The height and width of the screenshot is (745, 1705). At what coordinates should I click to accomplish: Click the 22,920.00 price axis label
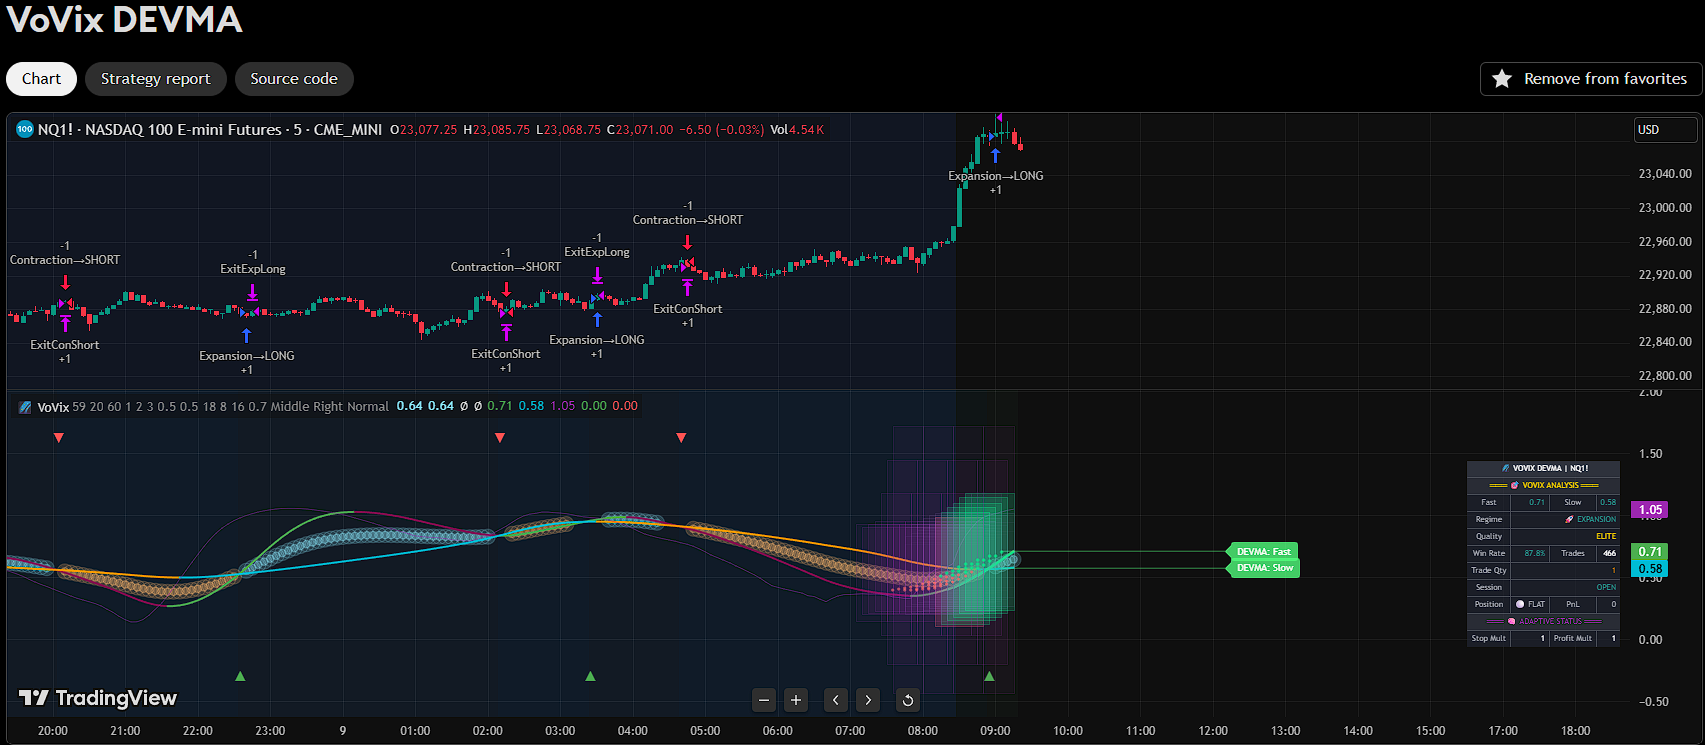(1665, 275)
